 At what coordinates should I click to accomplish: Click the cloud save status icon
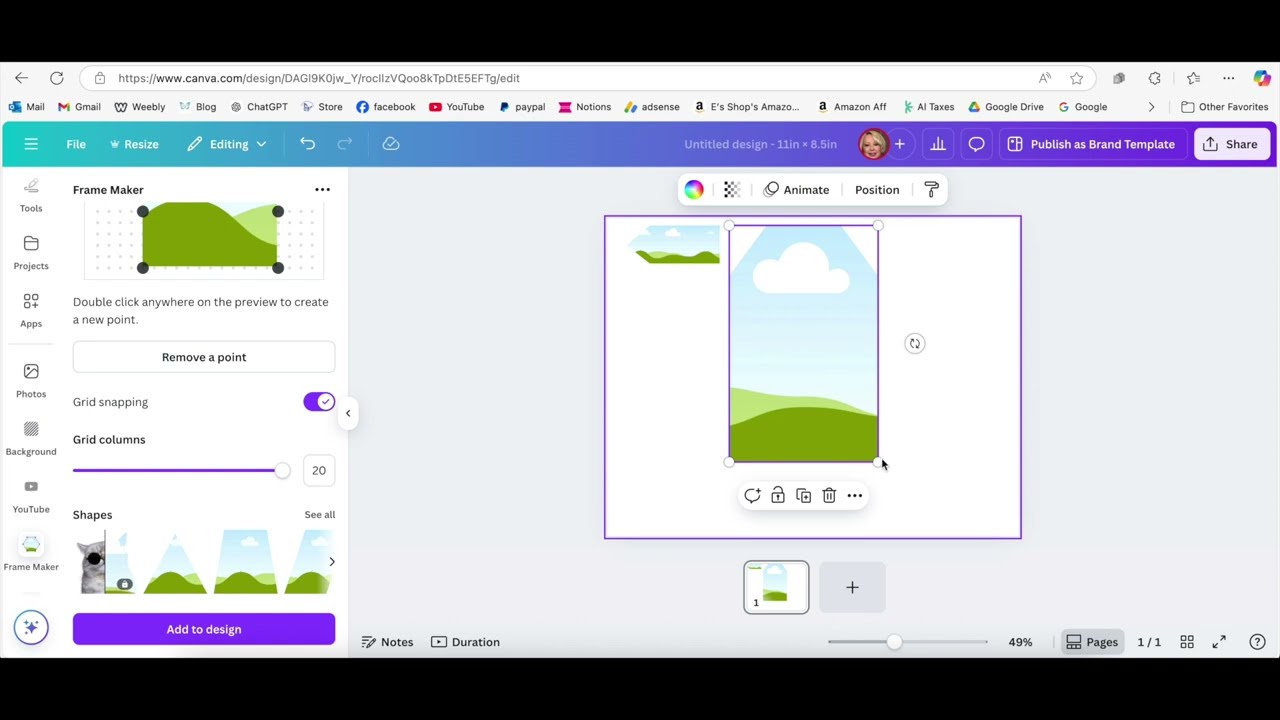coord(391,144)
